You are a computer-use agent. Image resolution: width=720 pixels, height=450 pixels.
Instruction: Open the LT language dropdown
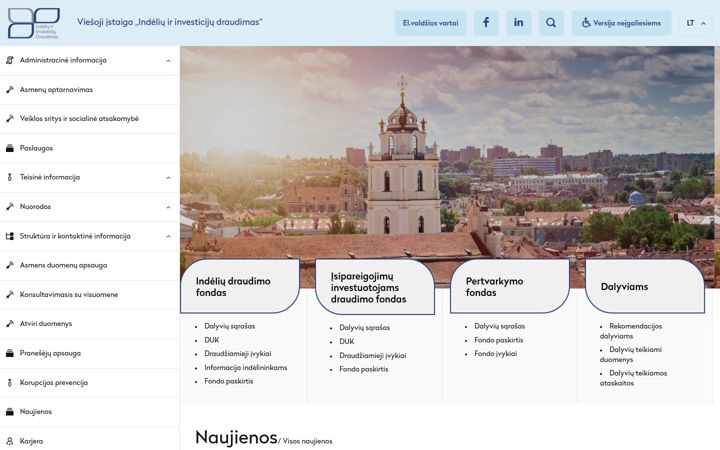(x=696, y=23)
